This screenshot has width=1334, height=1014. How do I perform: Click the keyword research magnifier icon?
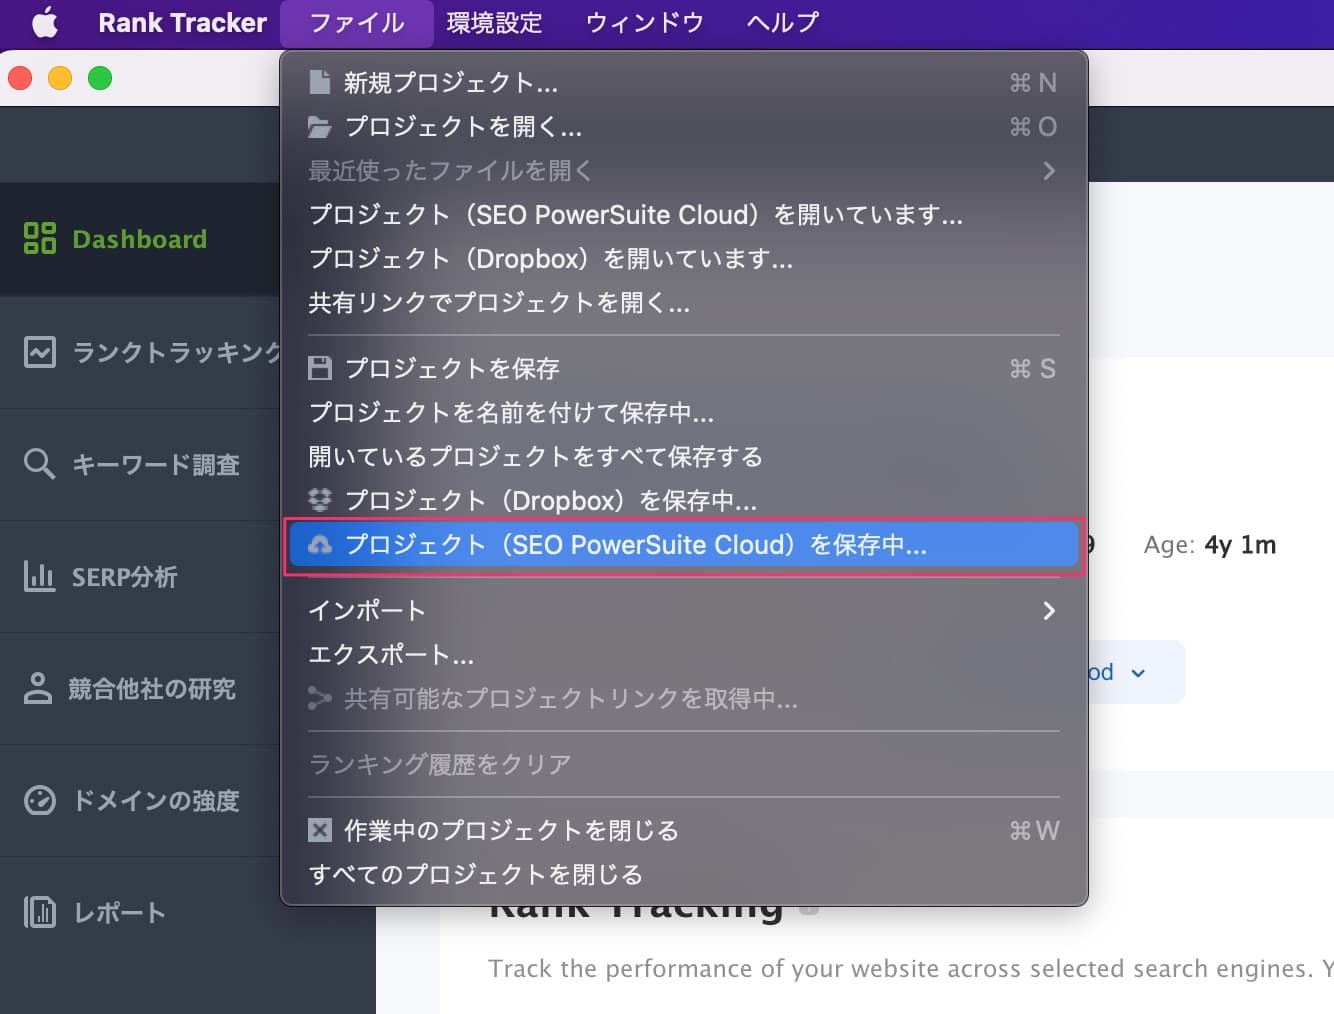39,464
